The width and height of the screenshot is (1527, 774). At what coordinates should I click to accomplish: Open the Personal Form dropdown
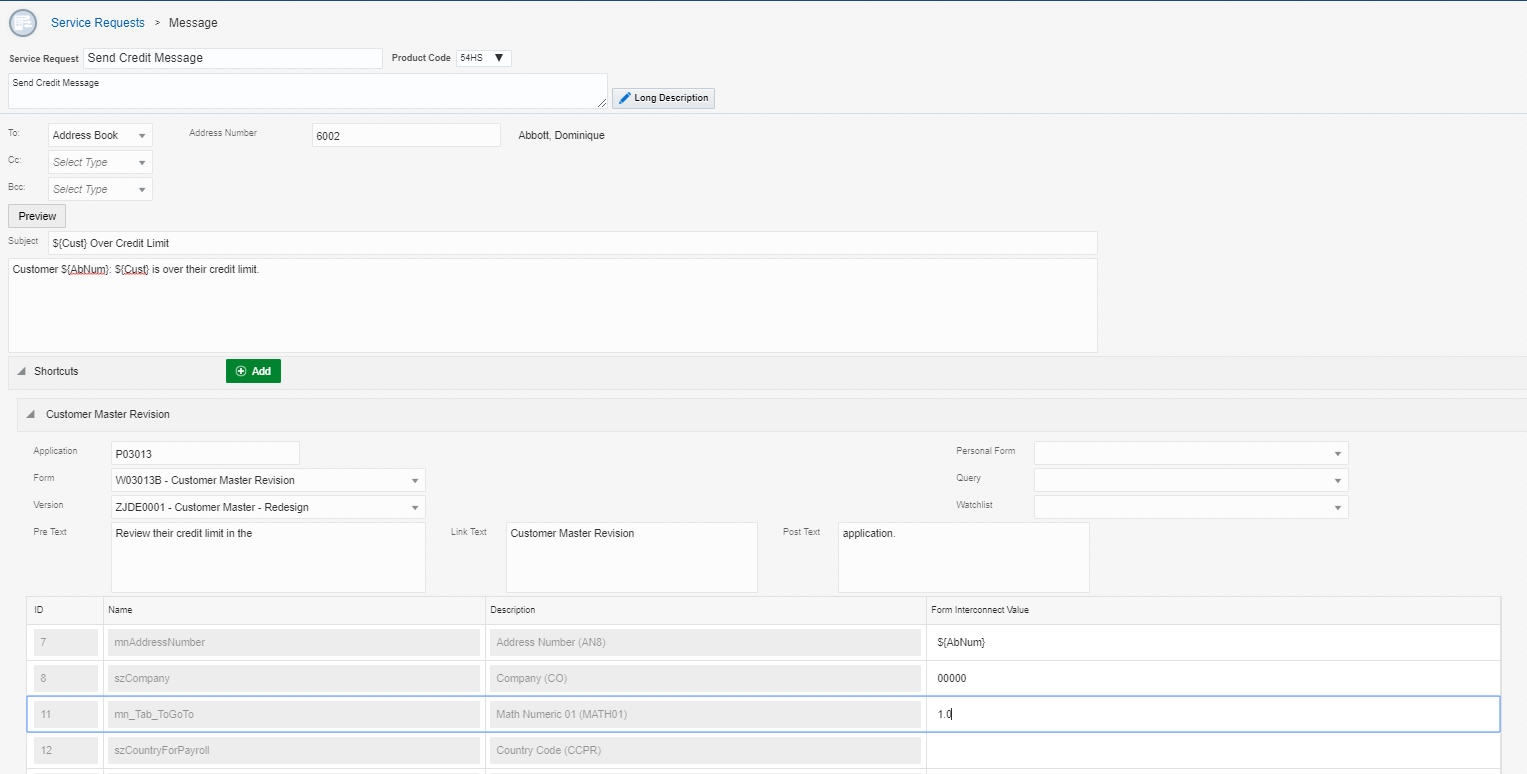coord(1337,453)
